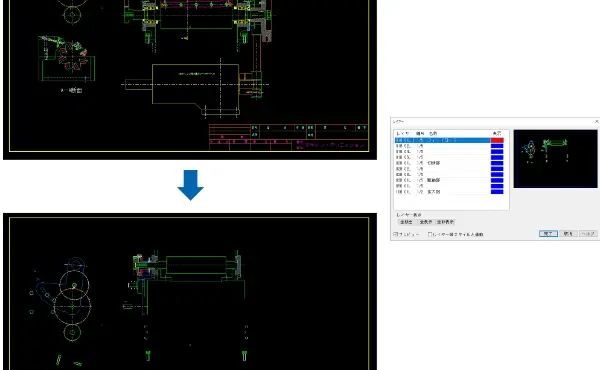This screenshot has height=370, width=600.
Task: Toggle the blue swatch in the 切断部 row
Action: click(497, 163)
